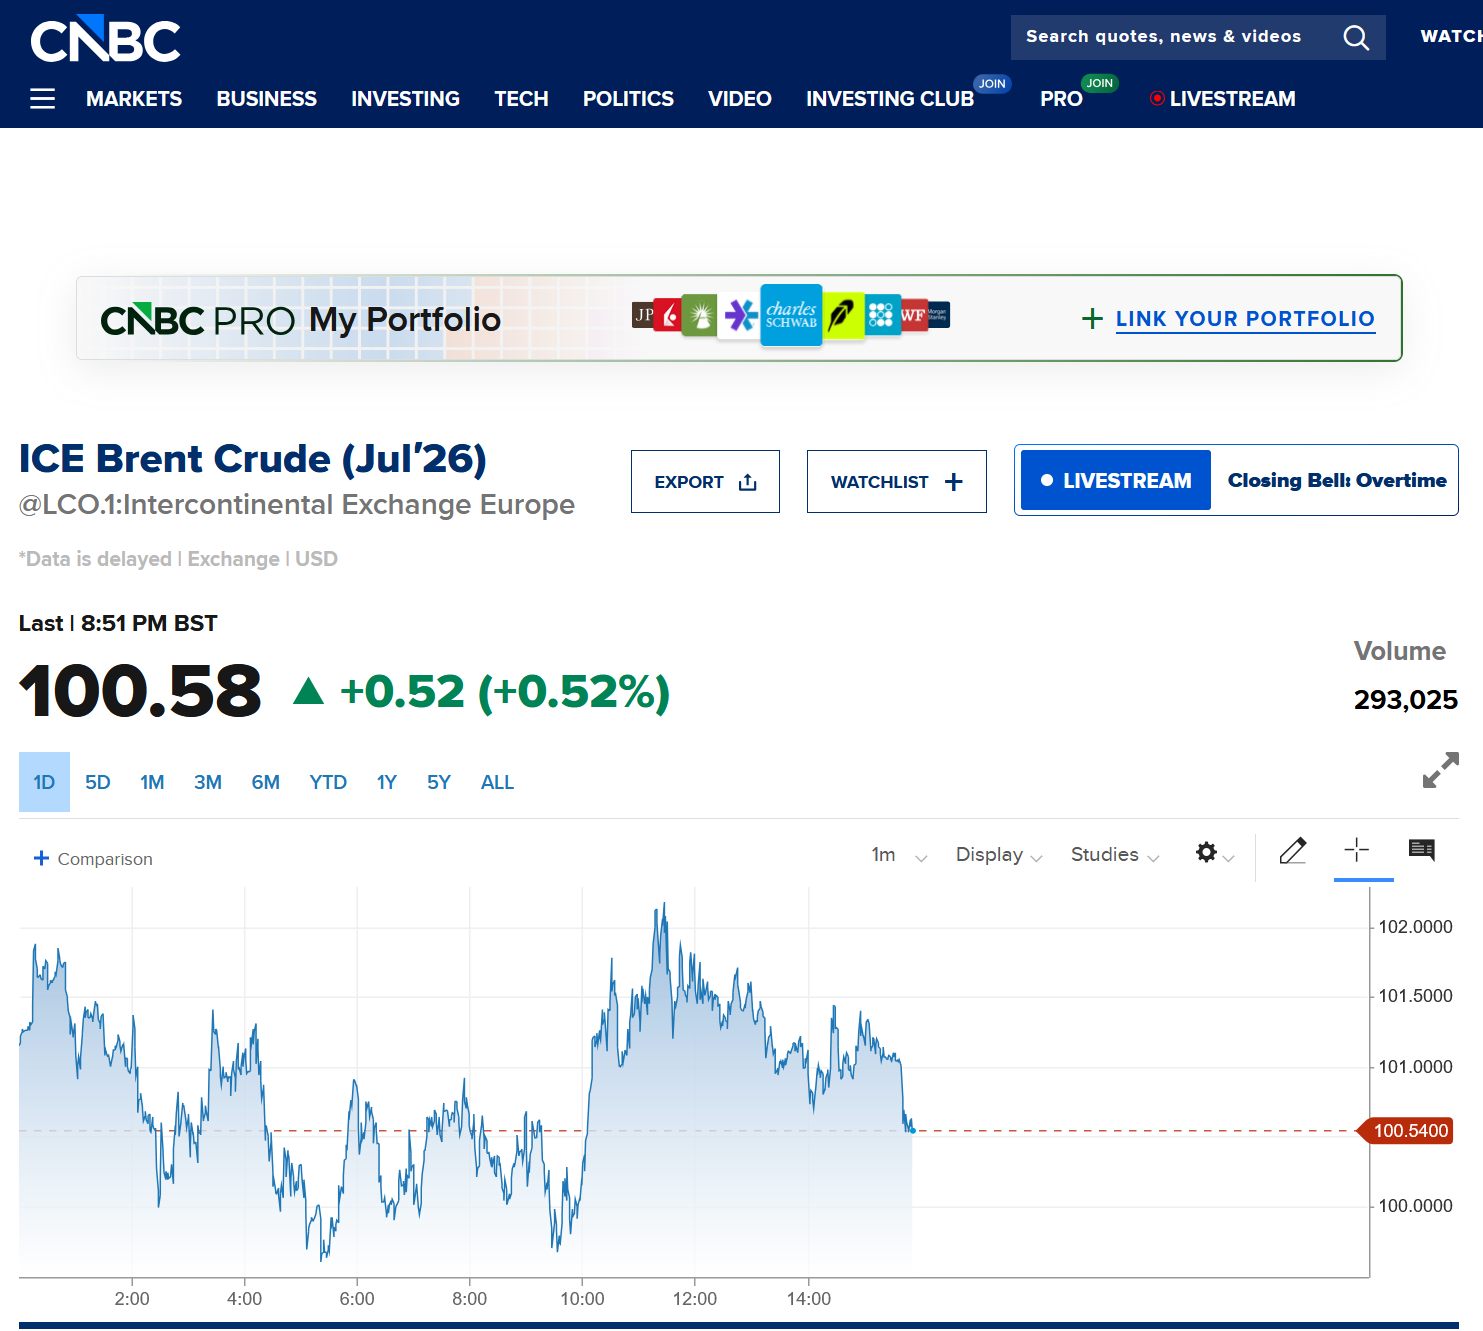Click the CNBC logo

click(106, 39)
